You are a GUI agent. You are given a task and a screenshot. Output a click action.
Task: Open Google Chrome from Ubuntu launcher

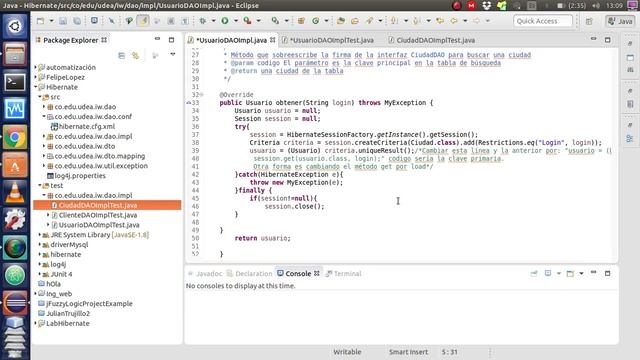[x=15, y=138]
